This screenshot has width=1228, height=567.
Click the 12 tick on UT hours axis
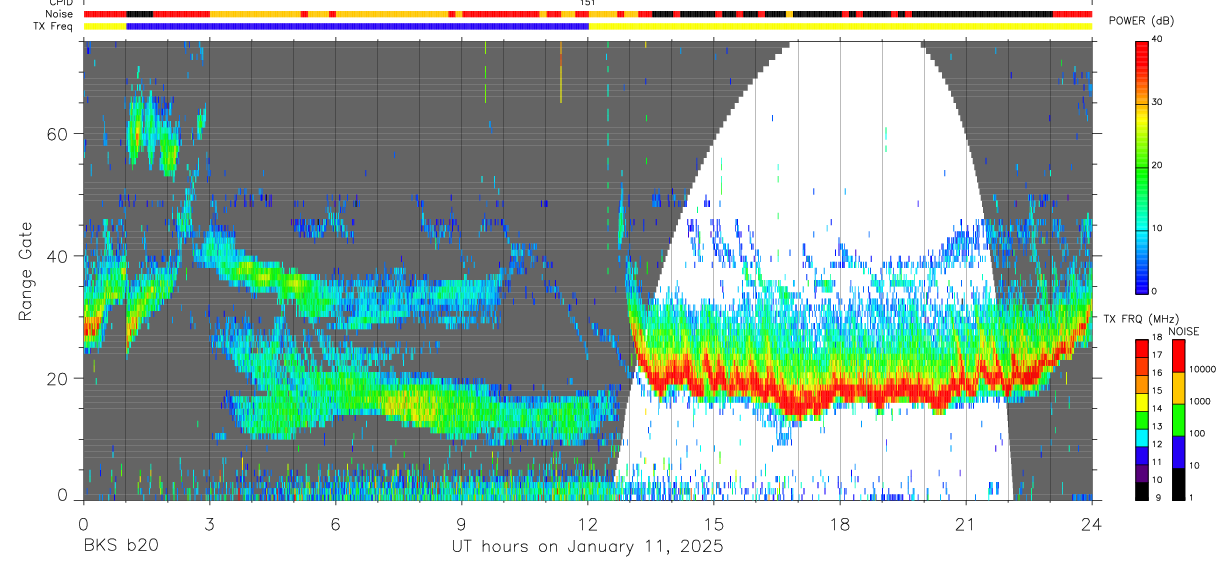[x=588, y=524]
